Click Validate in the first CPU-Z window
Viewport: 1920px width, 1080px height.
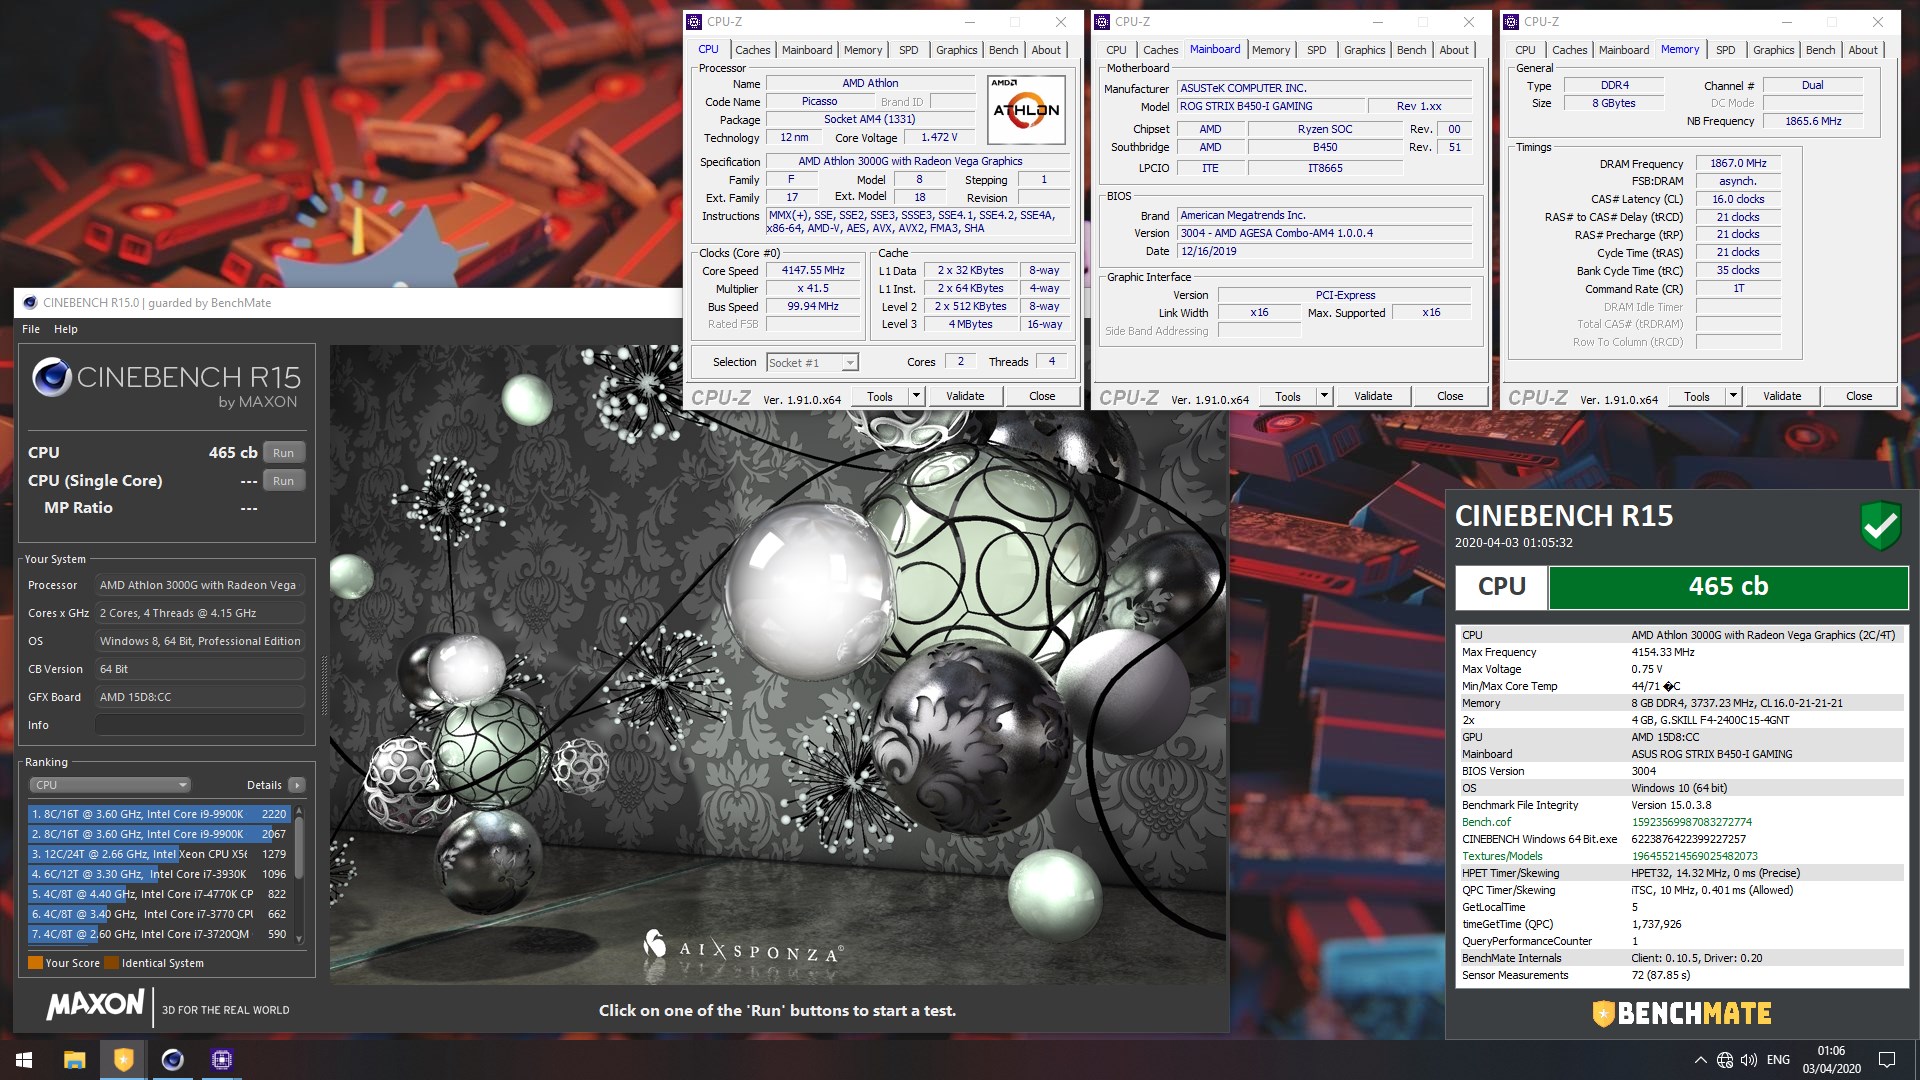coord(965,396)
